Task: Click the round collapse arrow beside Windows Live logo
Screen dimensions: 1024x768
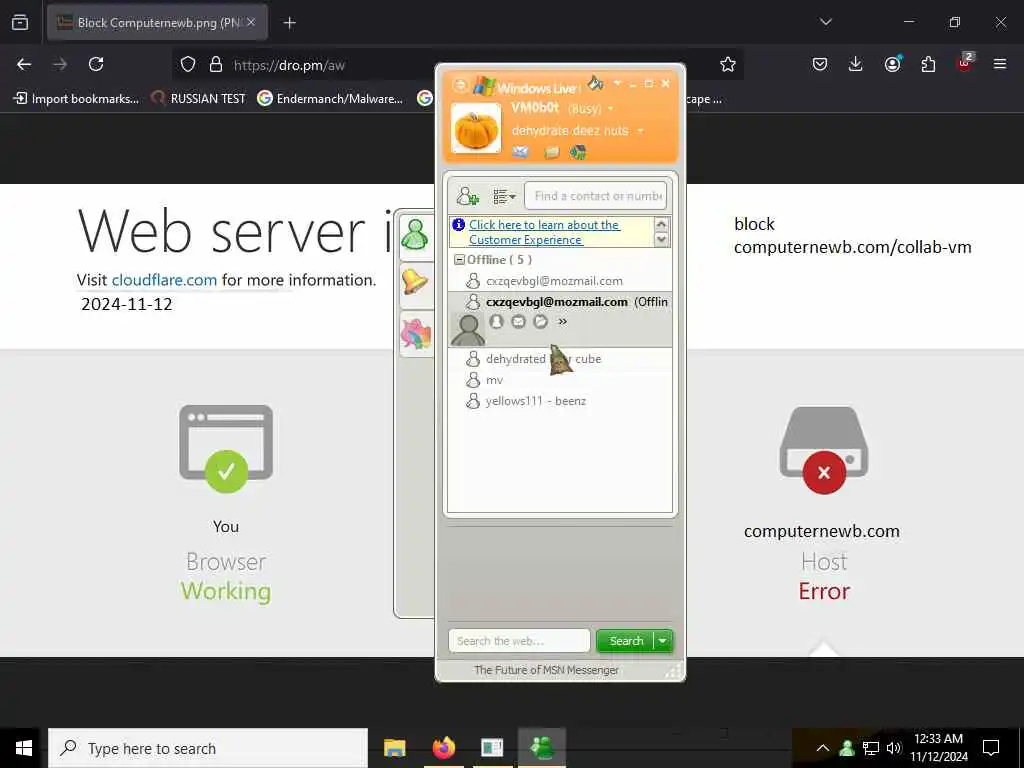Action: point(460,86)
